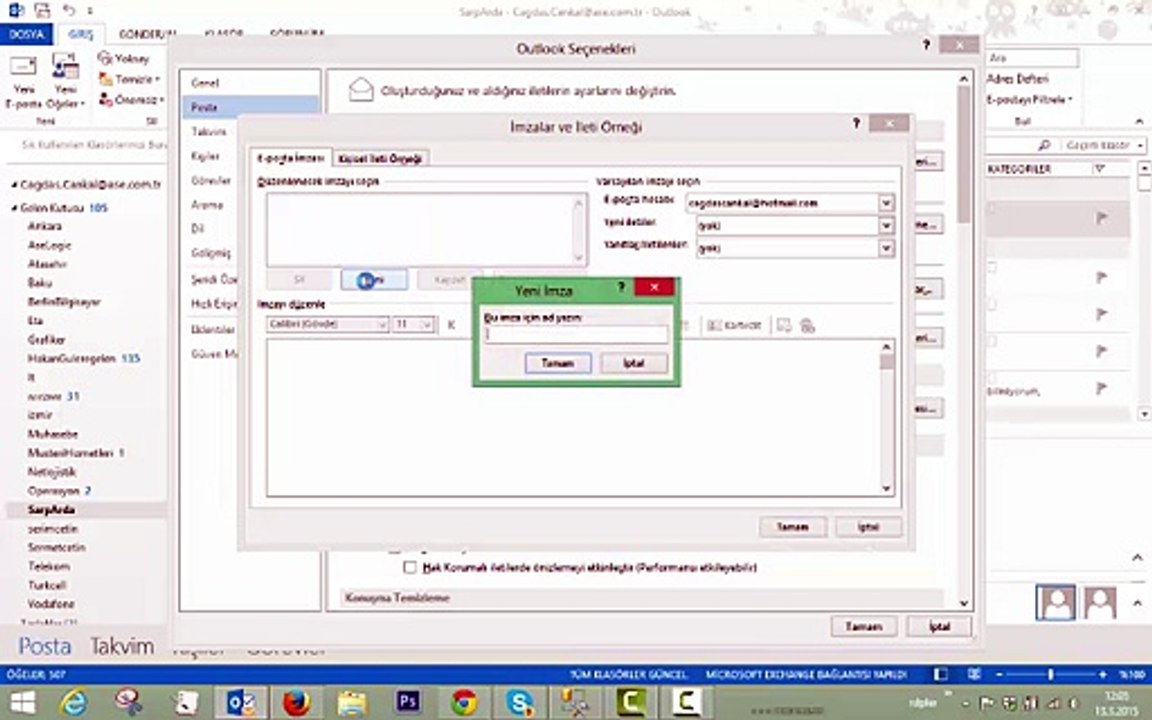Open the Yeni Öğeler ribbon icon
1152x720 pixels.
tap(65, 82)
